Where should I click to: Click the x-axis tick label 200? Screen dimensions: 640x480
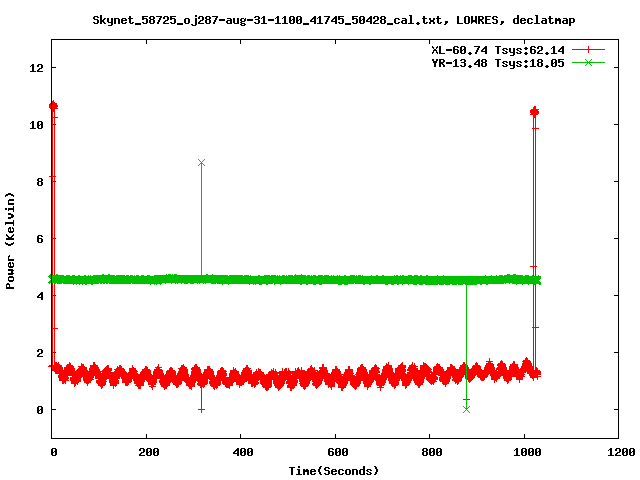148,452
